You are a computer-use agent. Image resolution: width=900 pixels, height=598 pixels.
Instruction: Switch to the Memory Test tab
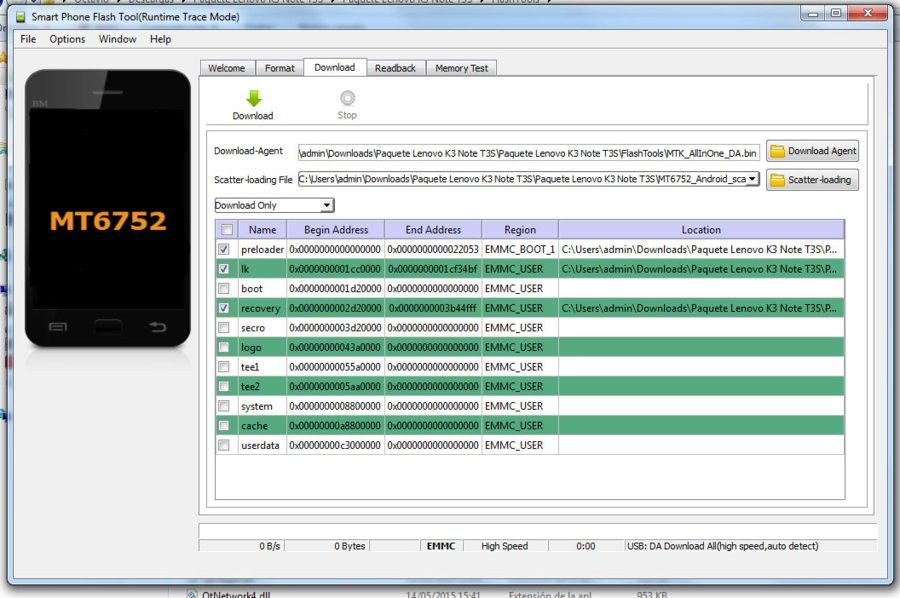[x=461, y=68]
